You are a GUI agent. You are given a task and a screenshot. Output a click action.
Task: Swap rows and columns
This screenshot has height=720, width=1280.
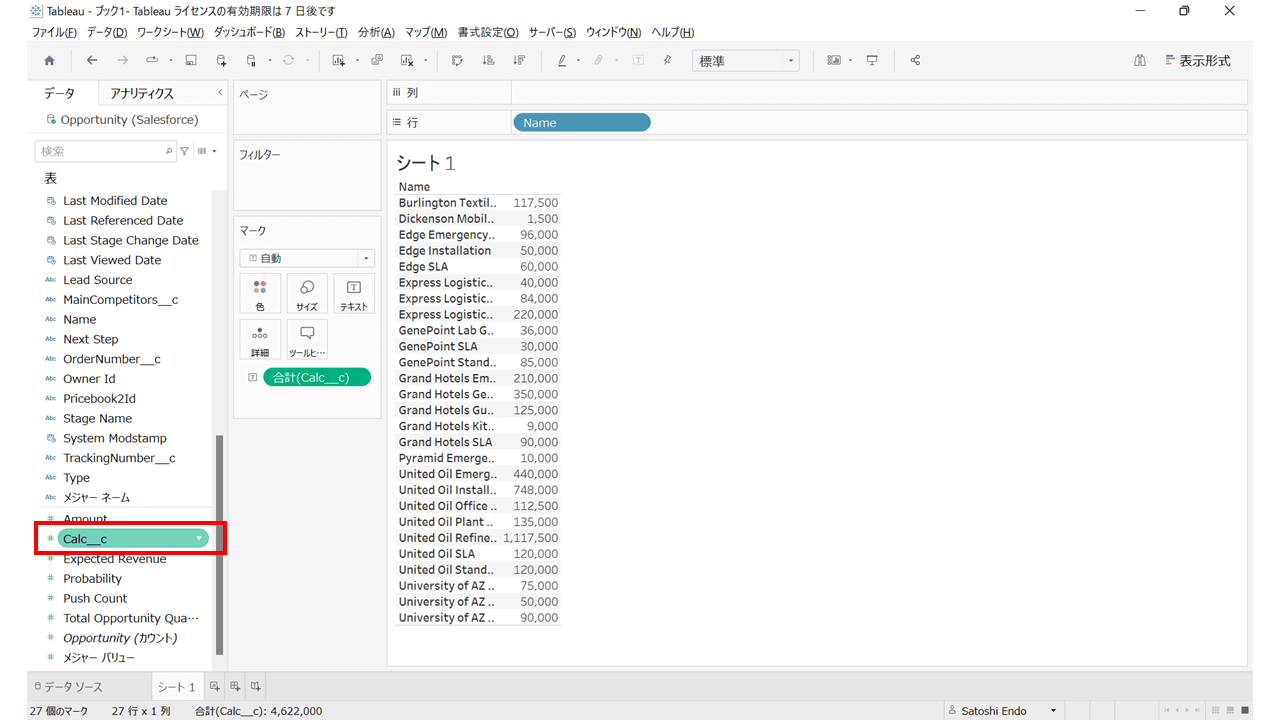[x=457, y=61]
